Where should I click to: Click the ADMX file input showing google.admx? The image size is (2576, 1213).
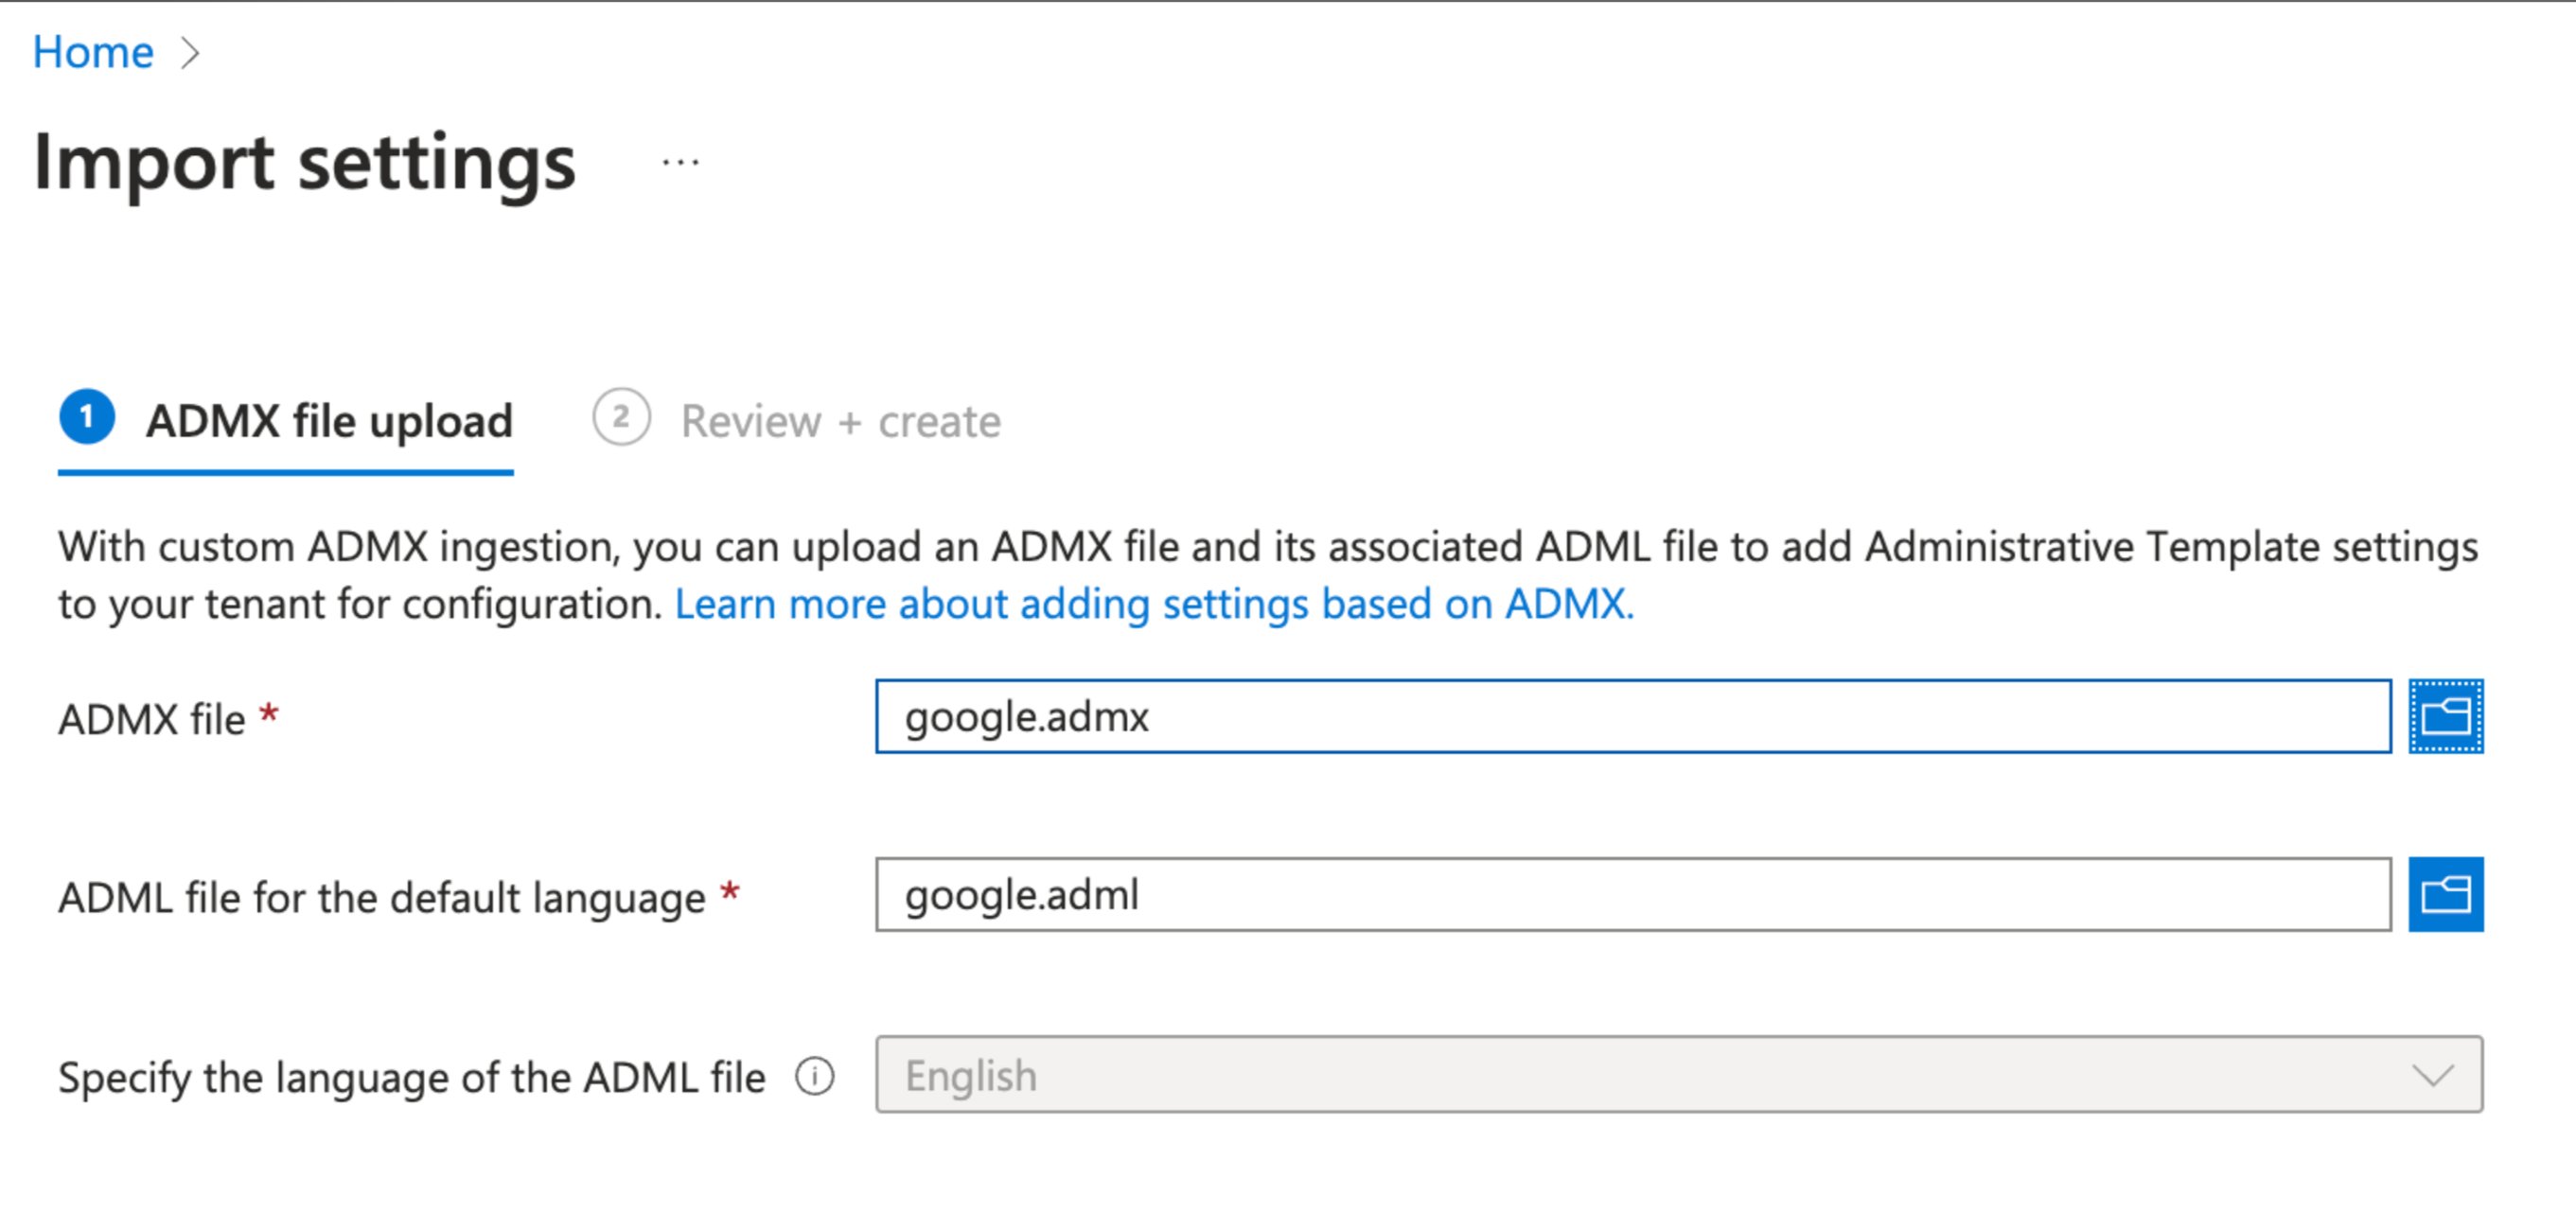tap(1633, 716)
